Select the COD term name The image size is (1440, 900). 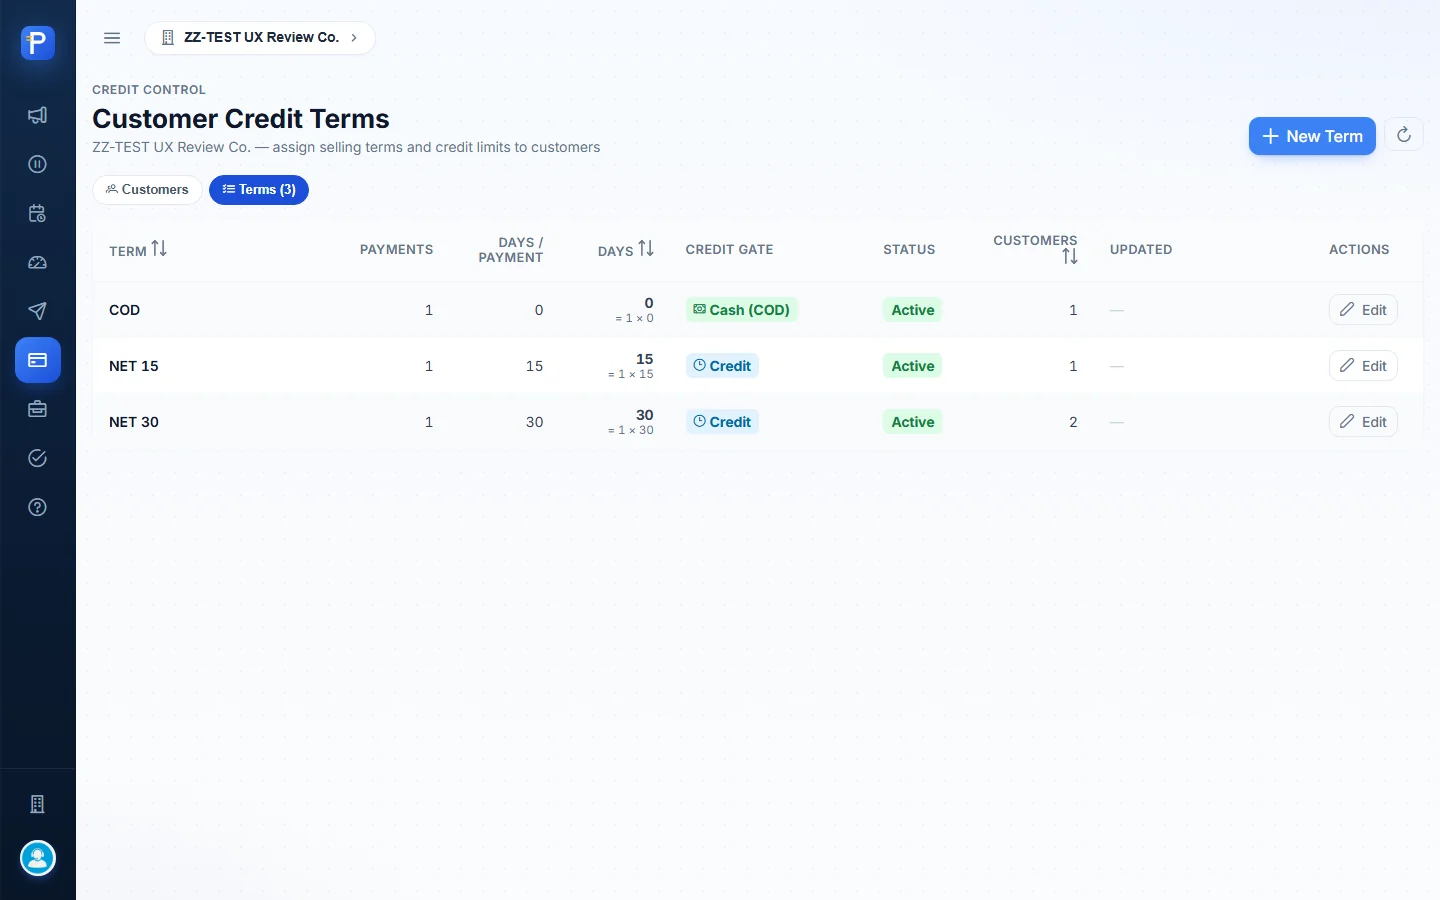click(124, 310)
